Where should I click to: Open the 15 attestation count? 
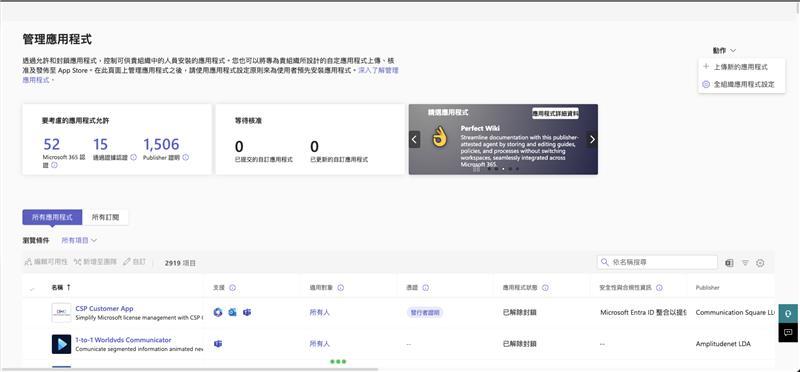[x=101, y=144]
